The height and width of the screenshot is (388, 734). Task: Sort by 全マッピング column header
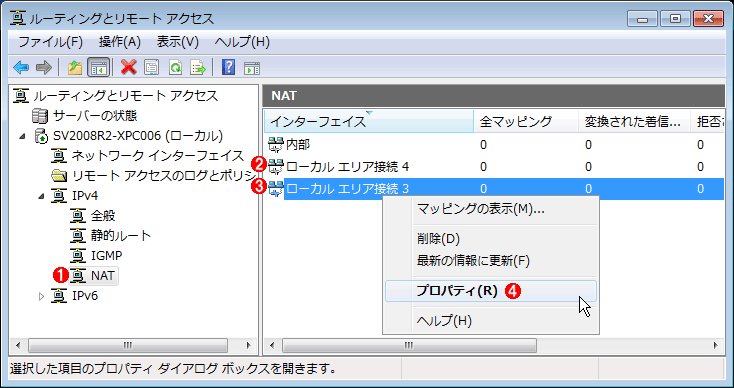click(526, 122)
